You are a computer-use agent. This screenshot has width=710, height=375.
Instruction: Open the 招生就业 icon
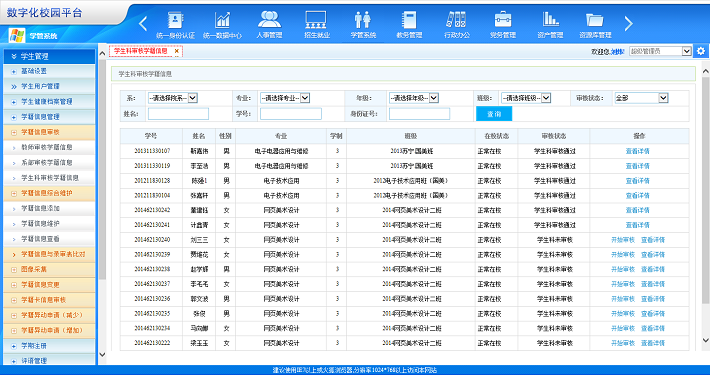[x=317, y=20]
